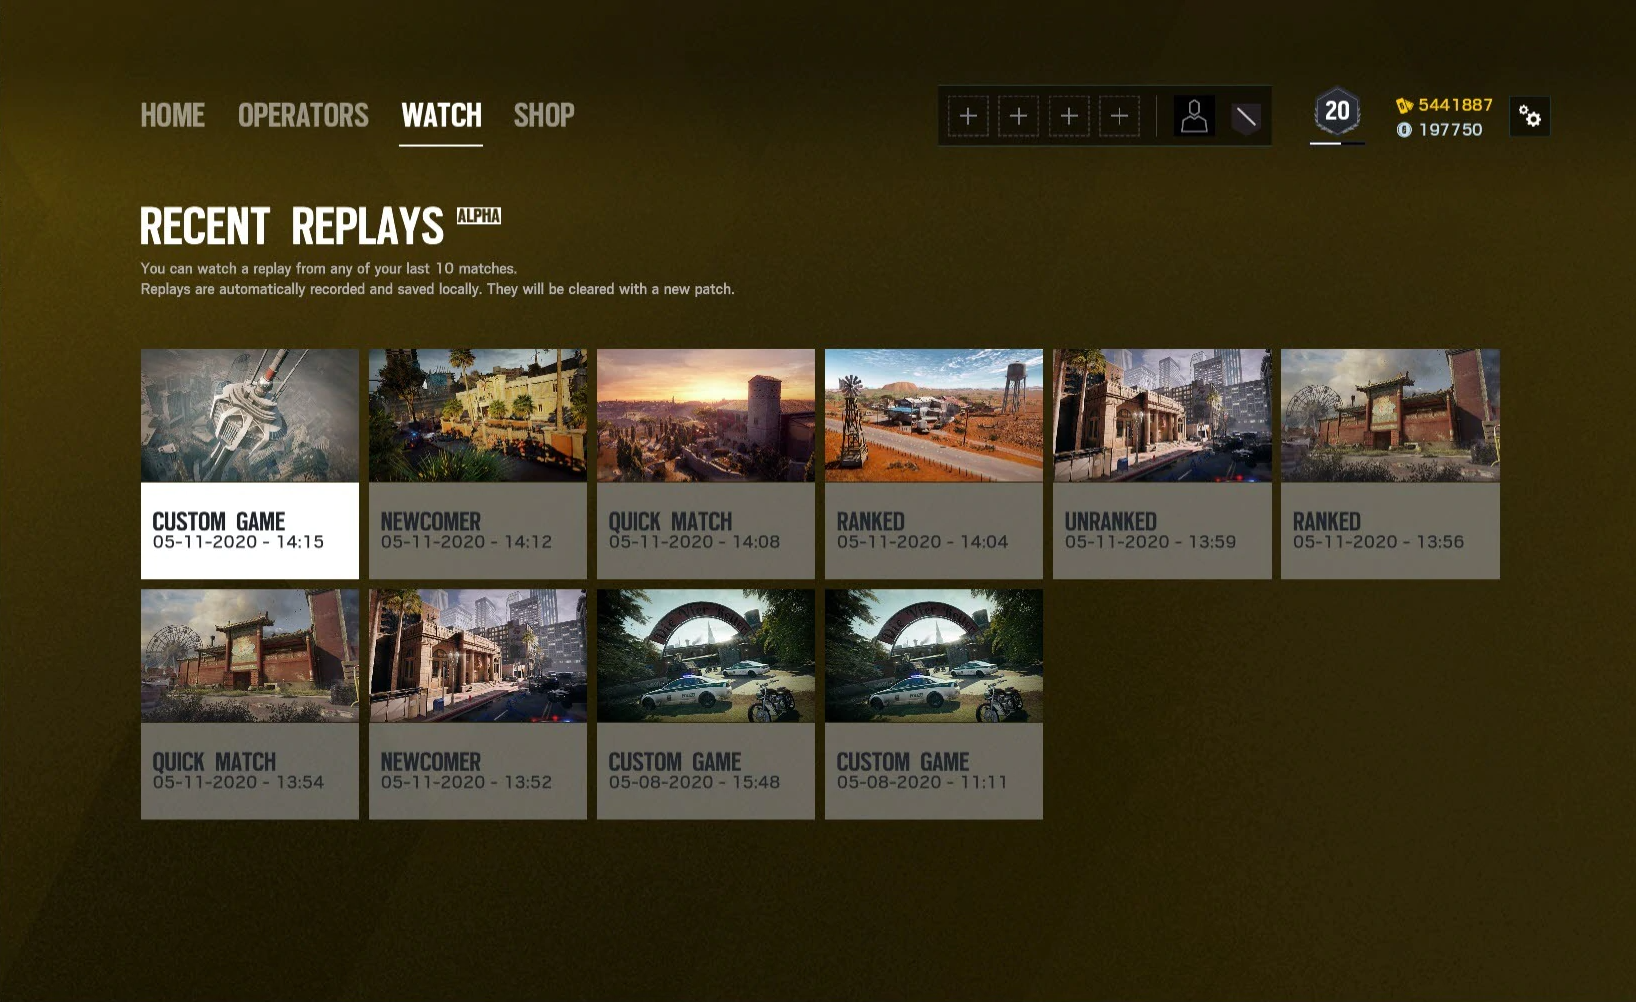Add a player to third squad slot
This screenshot has height=1002, width=1636.
point(1069,117)
